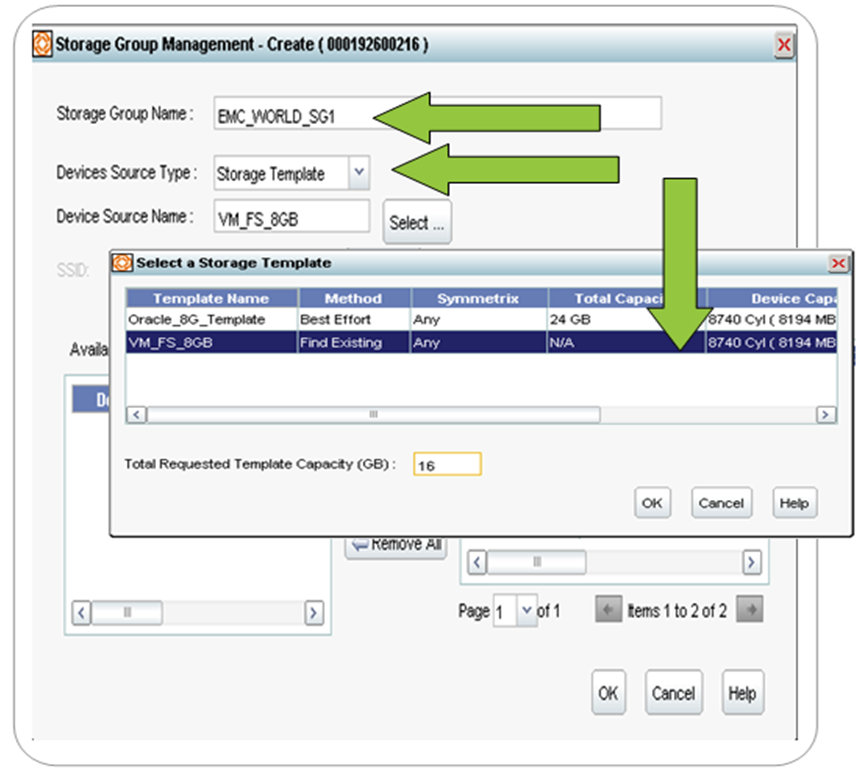Sort by Symmetrix column header

478,298
